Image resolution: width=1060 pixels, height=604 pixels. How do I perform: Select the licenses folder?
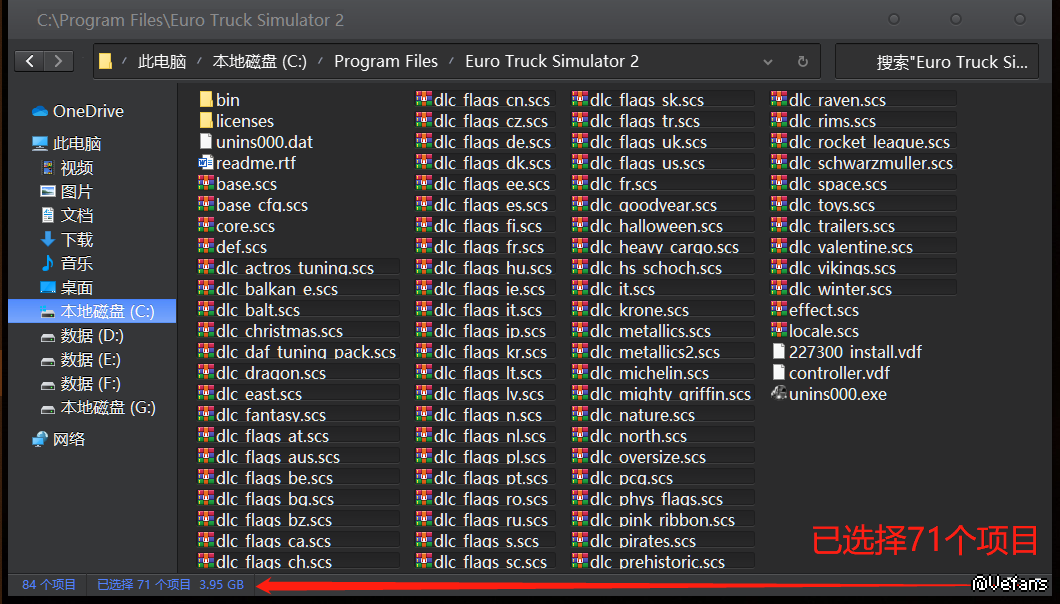(x=244, y=121)
